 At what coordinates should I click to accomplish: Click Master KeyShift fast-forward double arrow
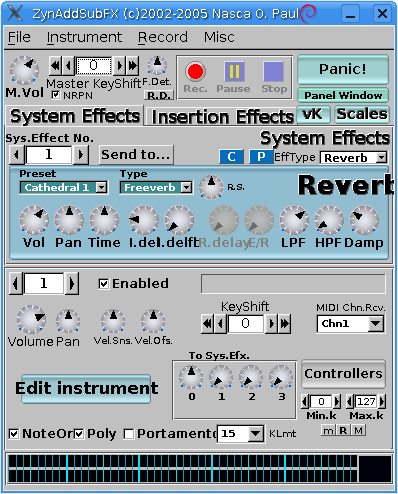(133, 65)
